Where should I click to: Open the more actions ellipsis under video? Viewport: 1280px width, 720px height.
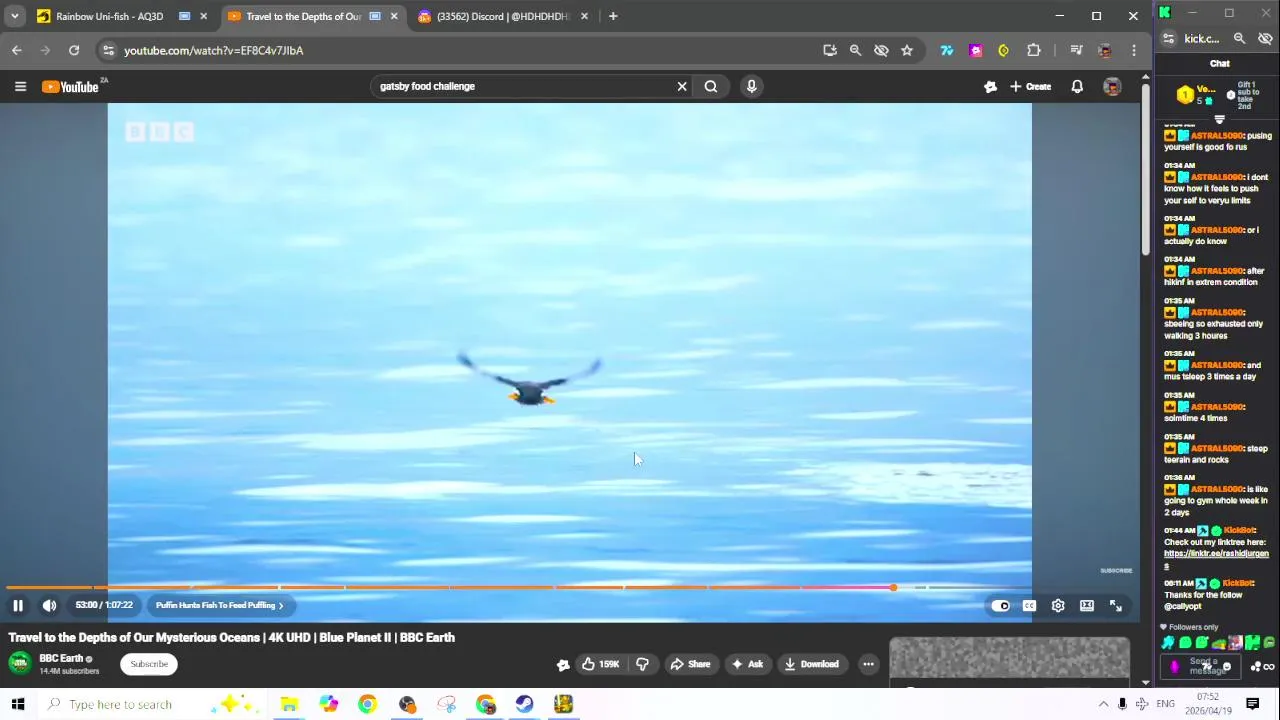868,664
